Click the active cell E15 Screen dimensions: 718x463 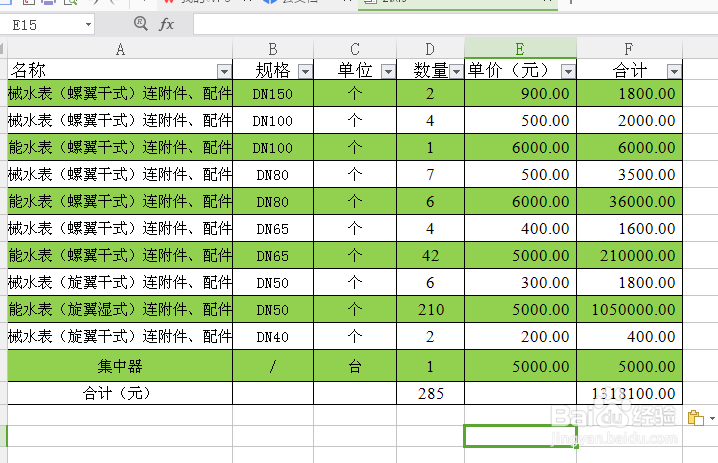point(520,436)
